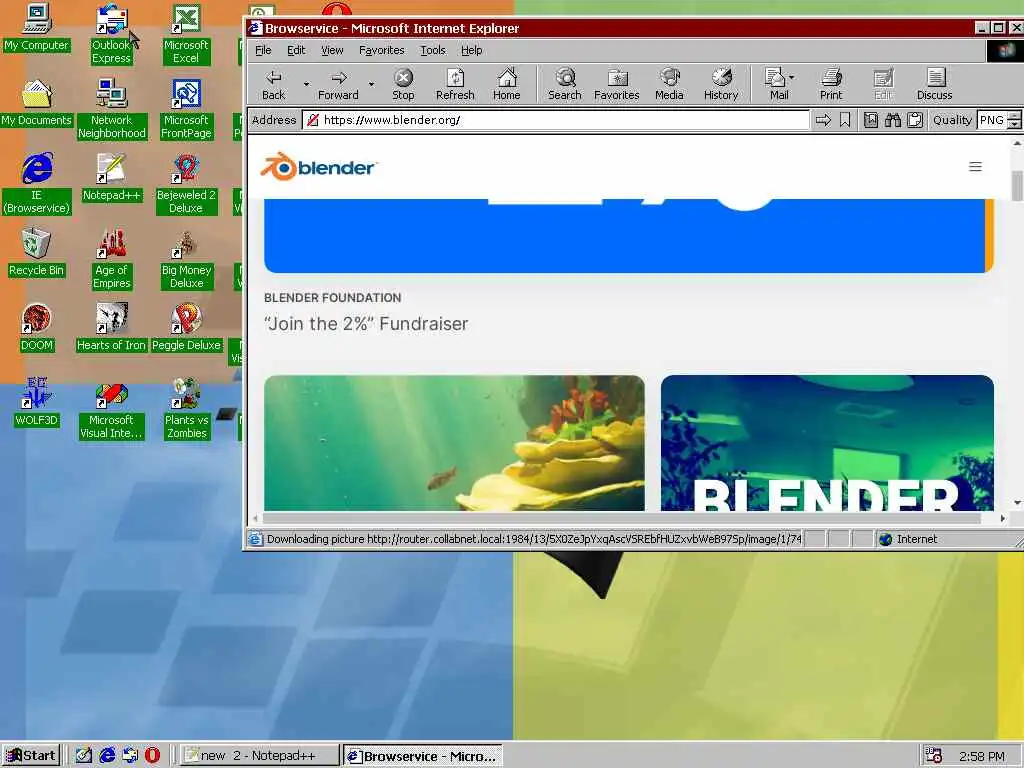Stop loading the page with Stop
The image size is (1024, 768).
pos(403,85)
